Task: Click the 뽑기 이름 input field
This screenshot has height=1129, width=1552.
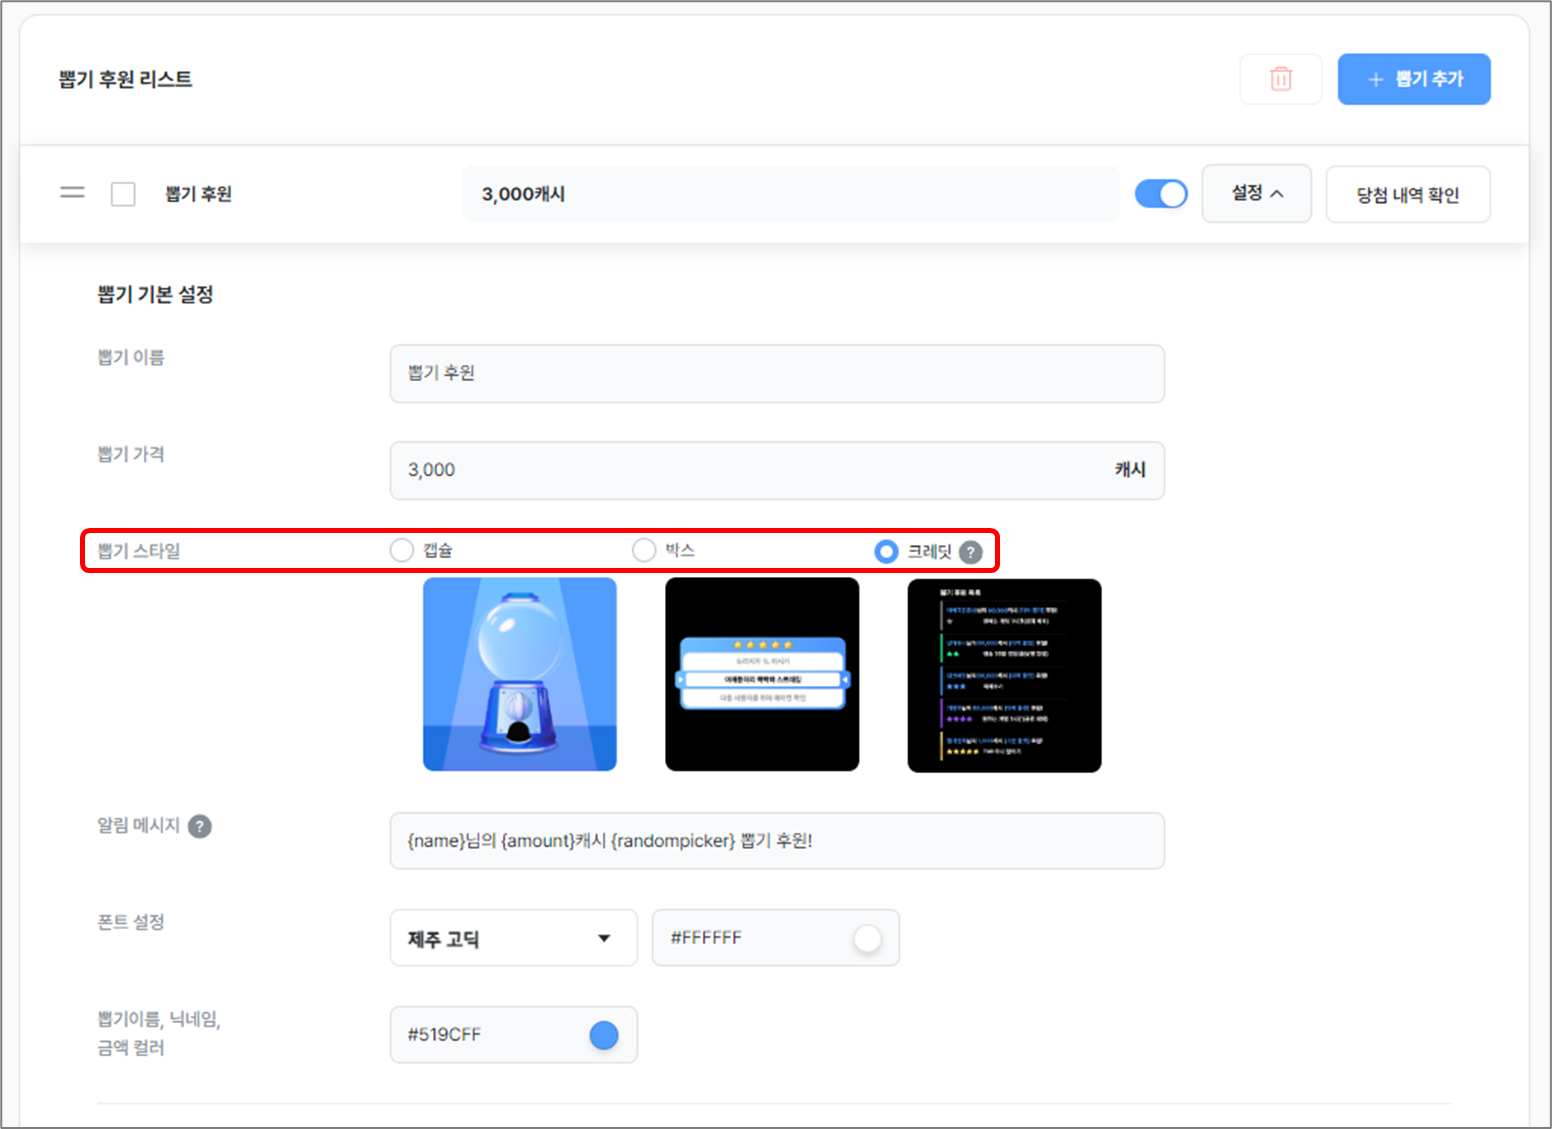Action: 777,374
